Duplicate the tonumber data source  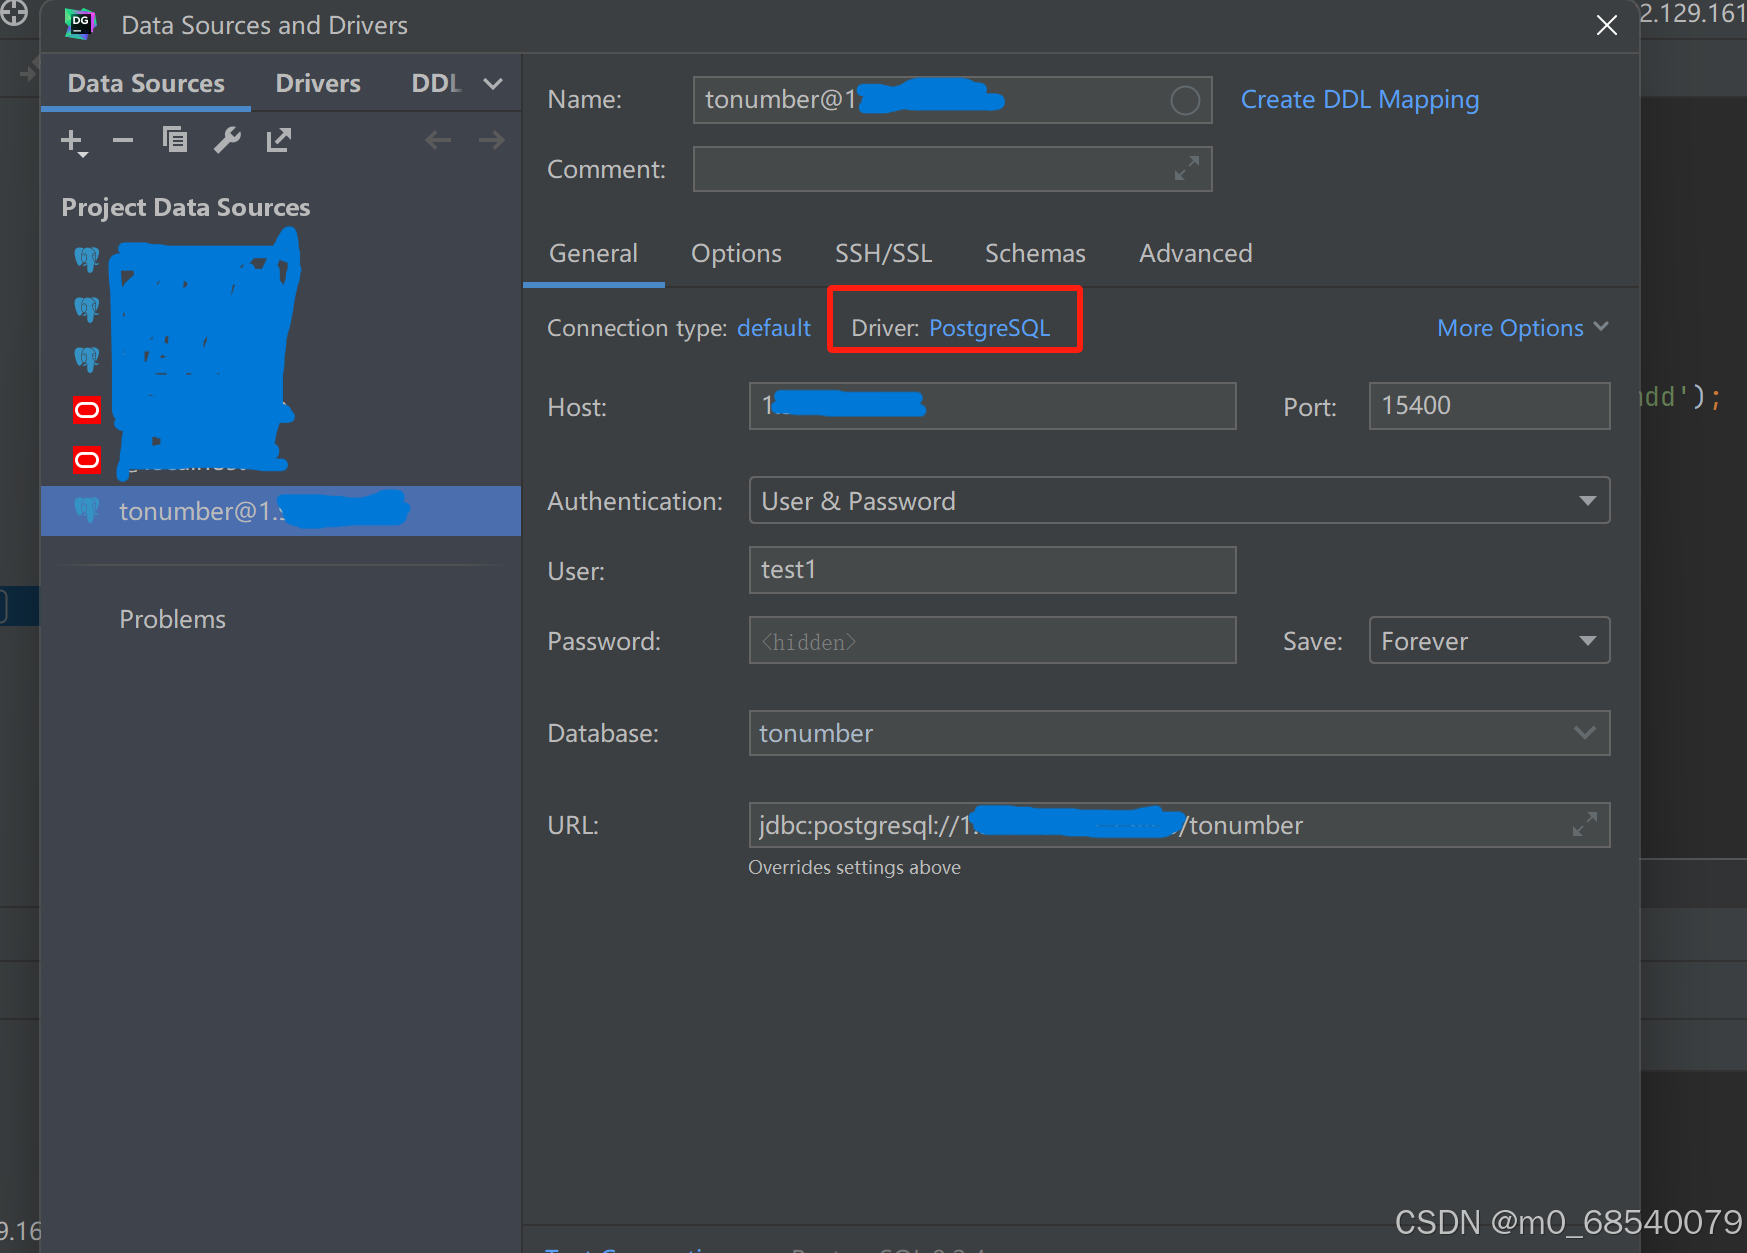[175, 141]
